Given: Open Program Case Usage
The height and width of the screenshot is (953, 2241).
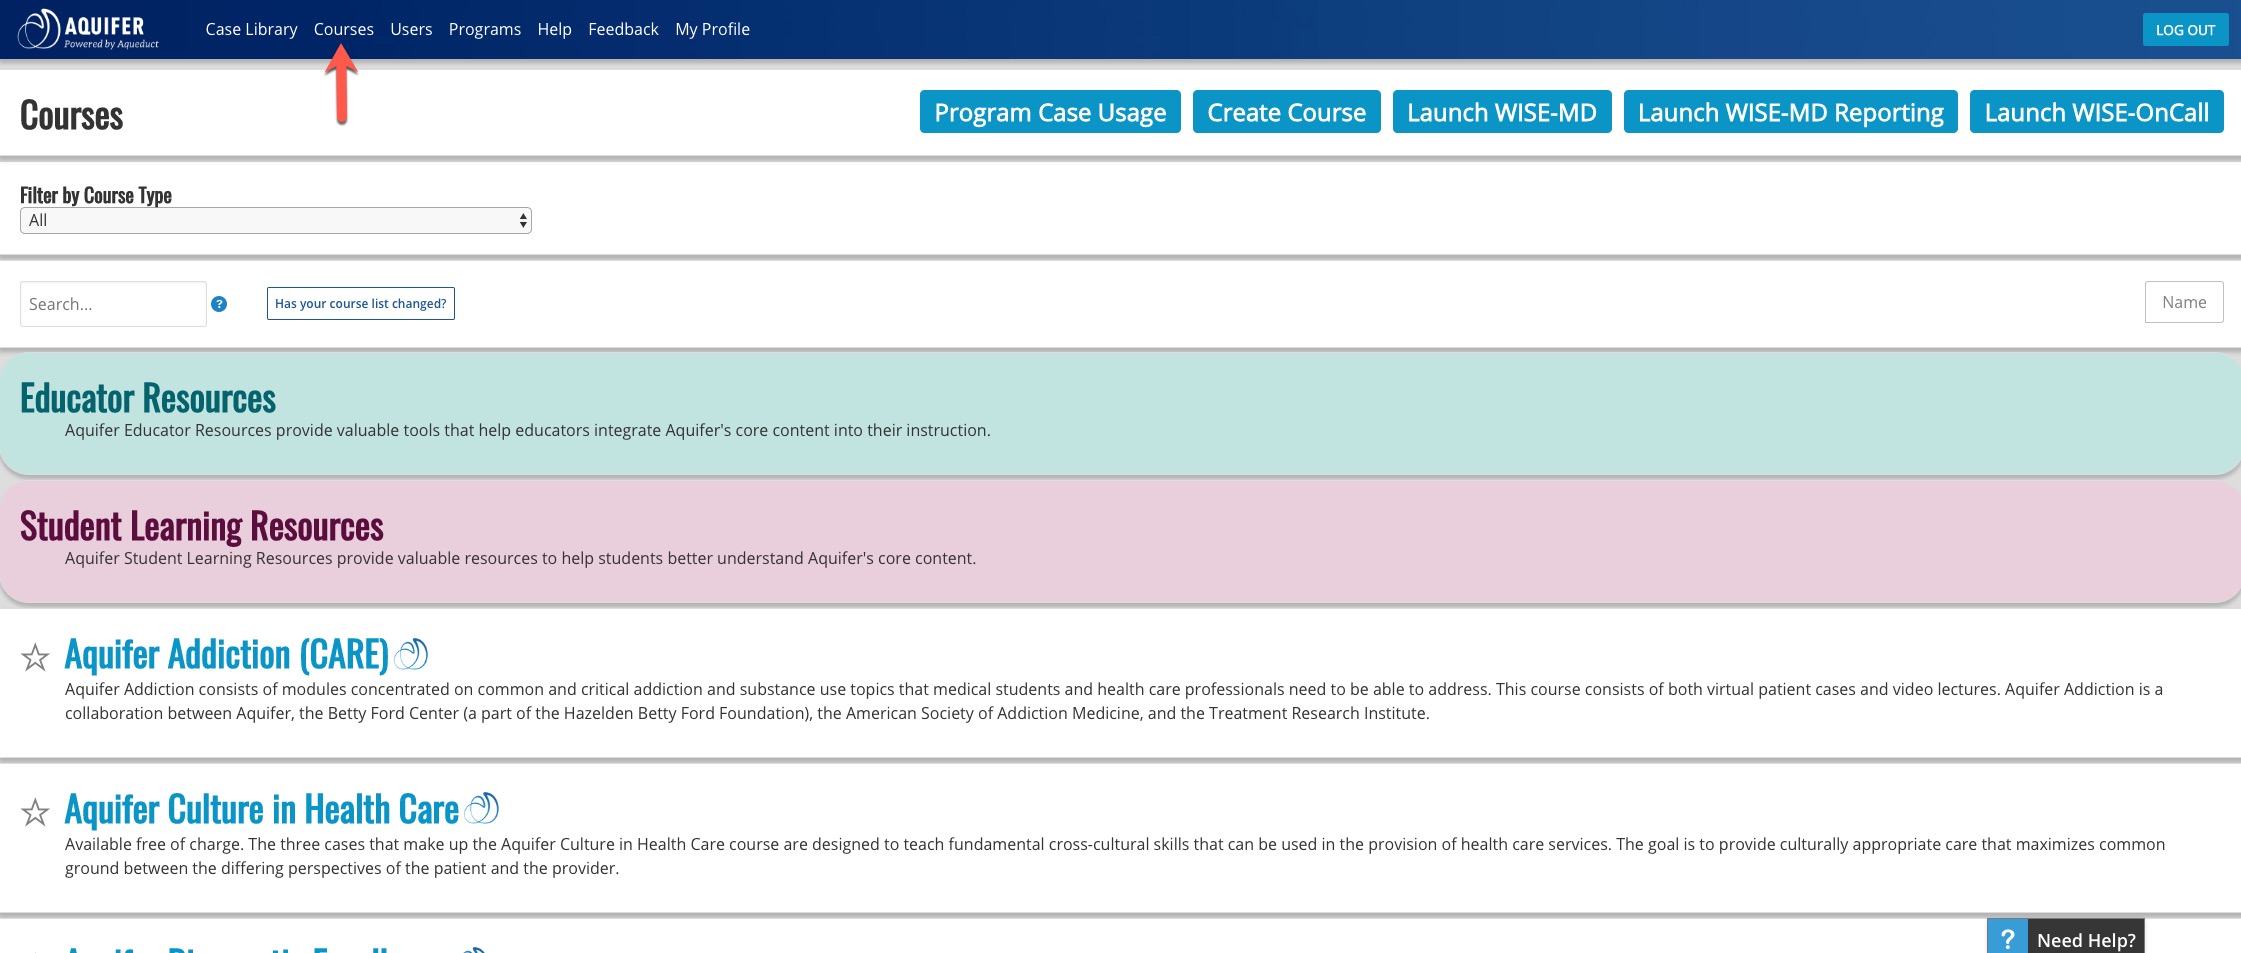Looking at the screenshot, I should pyautogui.click(x=1050, y=112).
